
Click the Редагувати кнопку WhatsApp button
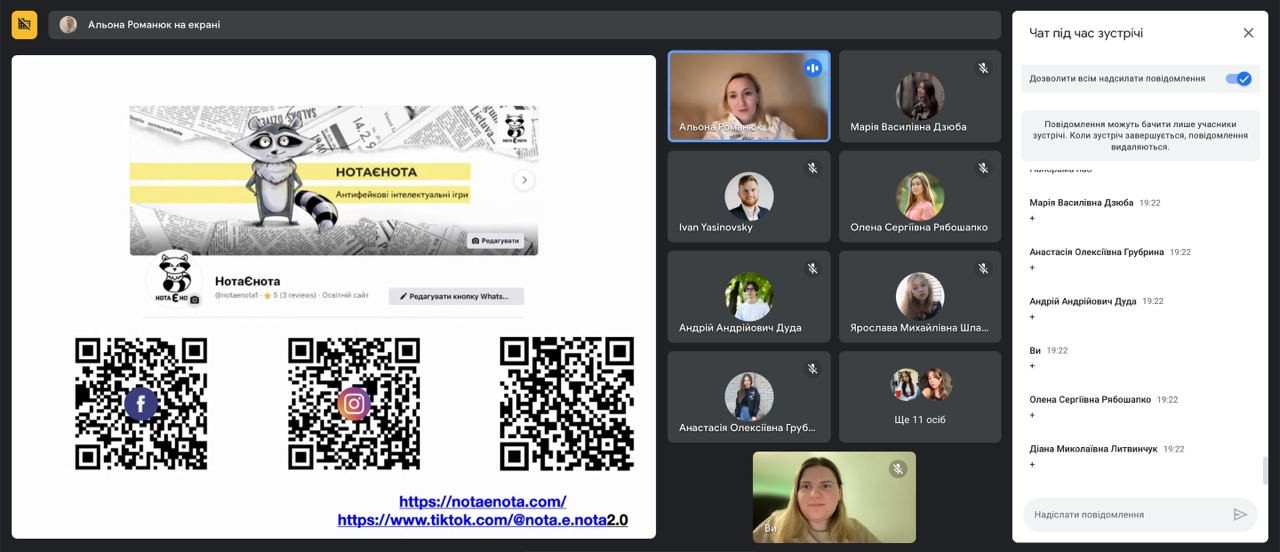click(456, 296)
